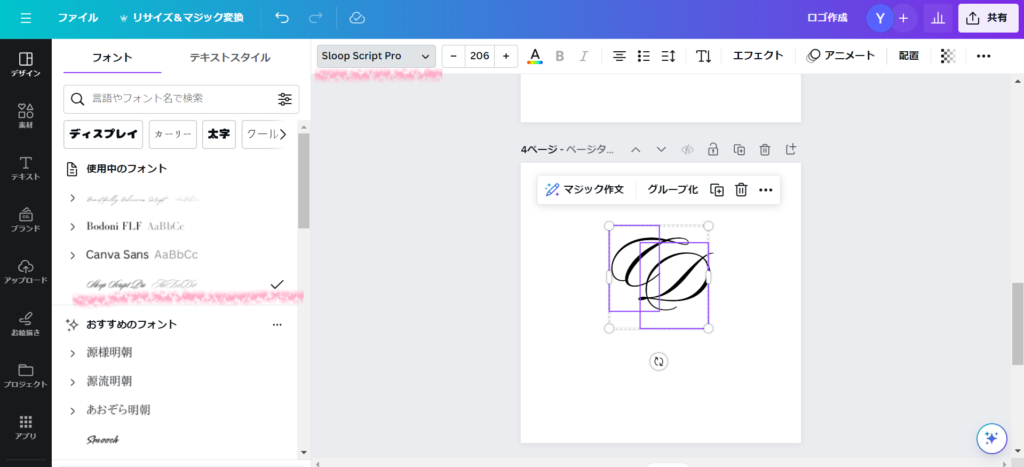The width and height of the screenshot is (1024, 467).
Task: Open the analytics chart icon
Action: tap(938, 18)
